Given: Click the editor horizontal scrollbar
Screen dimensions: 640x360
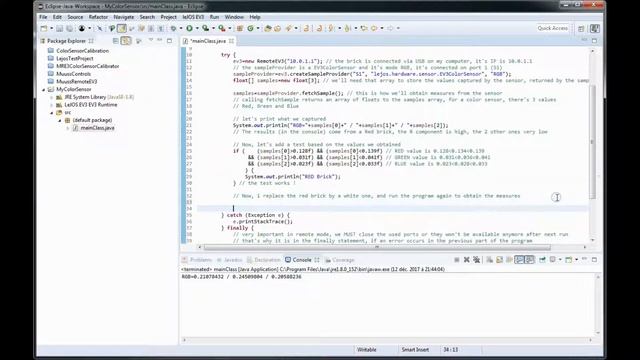Looking at the screenshot, I should (x=377, y=247).
